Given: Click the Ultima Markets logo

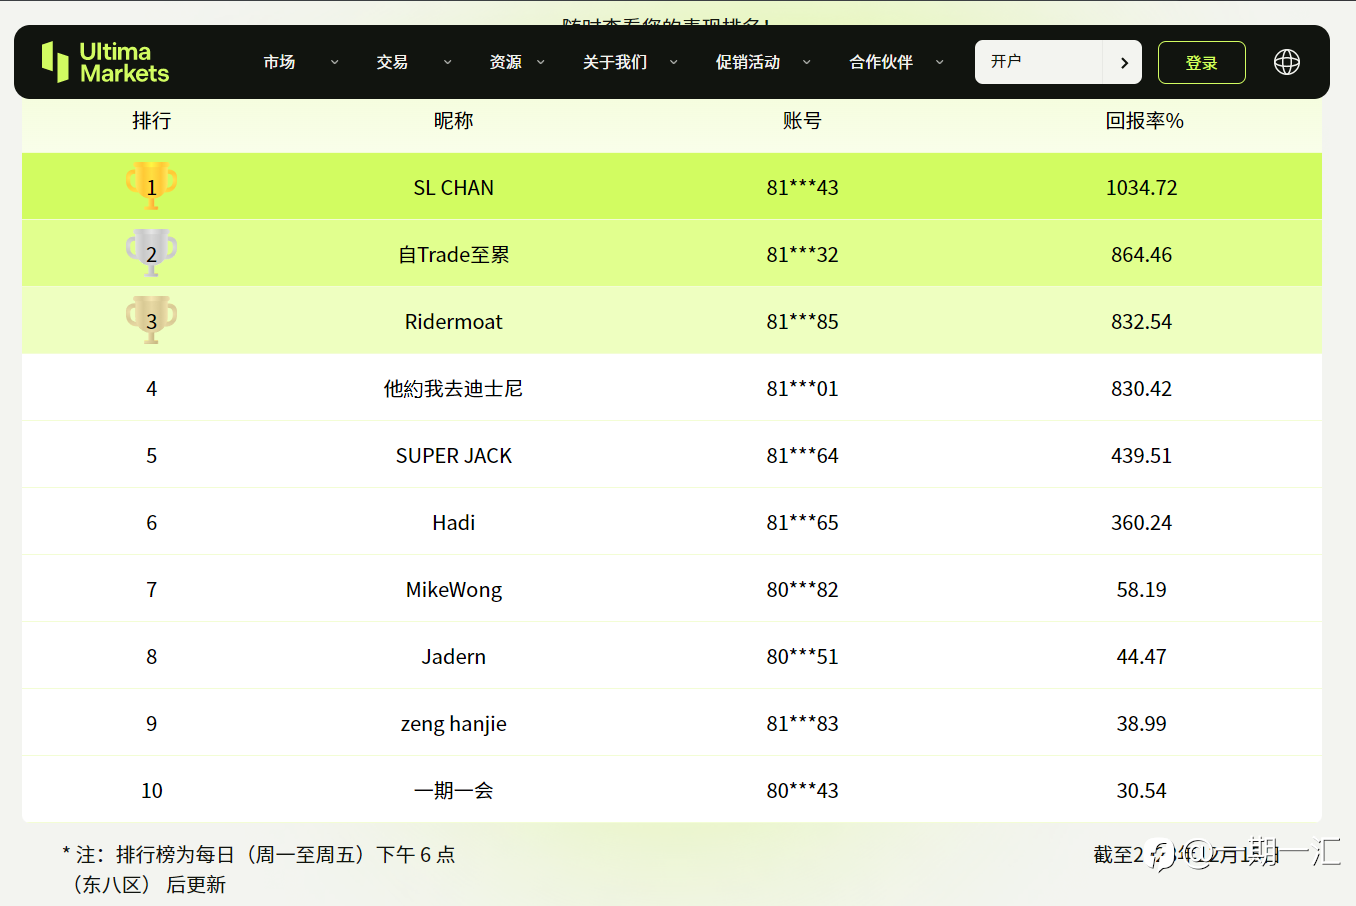Looking at the screenshot, I should point(105,62).
